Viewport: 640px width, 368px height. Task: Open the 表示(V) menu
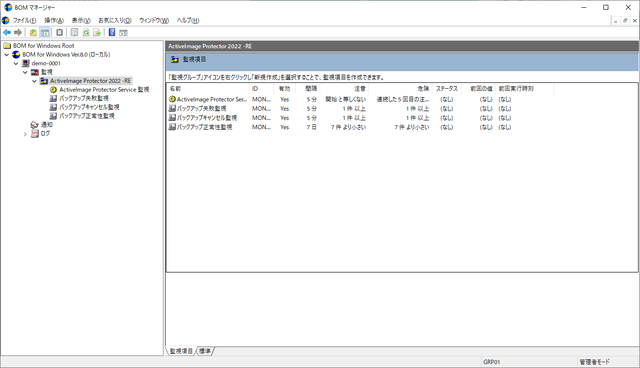pos(81,20)
